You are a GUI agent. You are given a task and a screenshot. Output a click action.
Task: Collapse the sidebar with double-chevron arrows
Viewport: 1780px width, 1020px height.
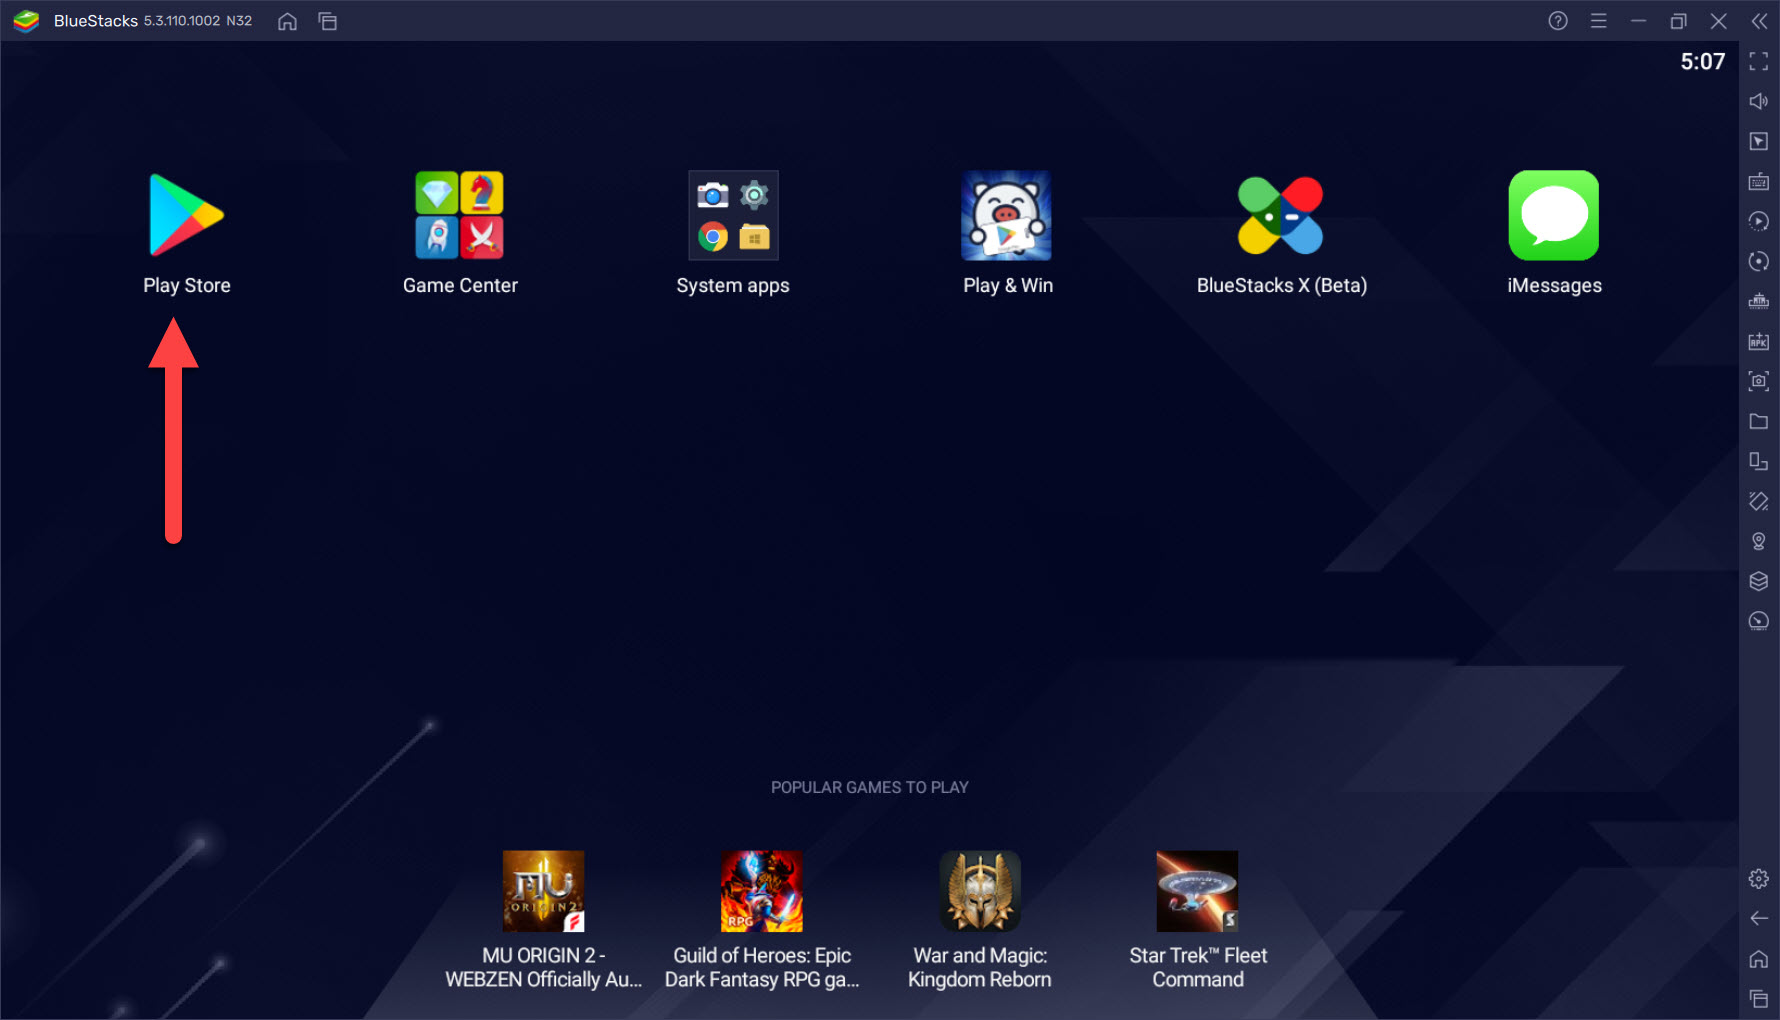point(1760,21)
